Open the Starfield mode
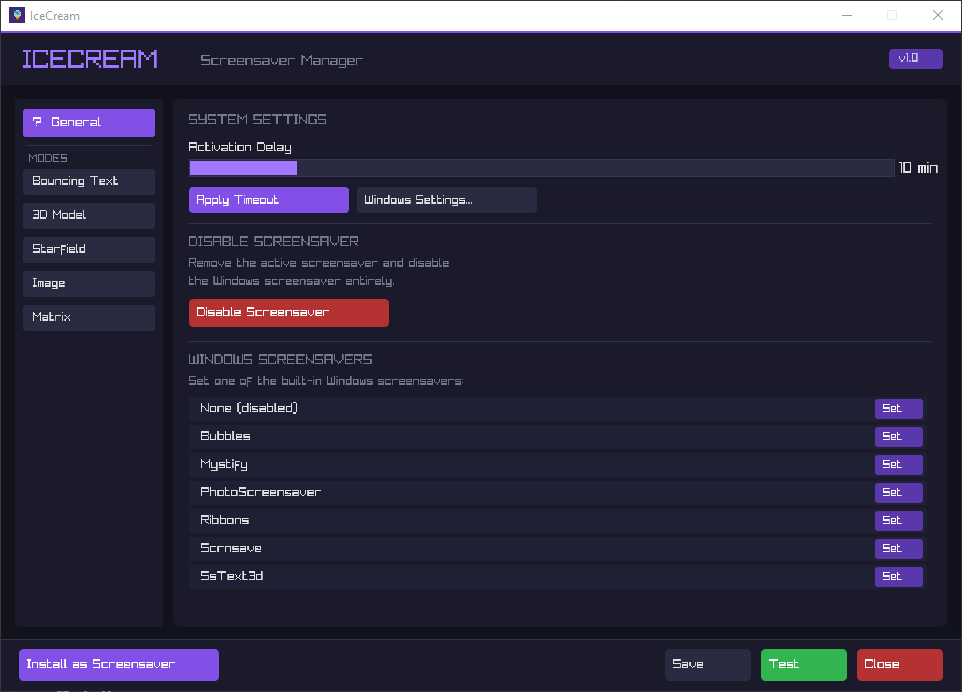Screen dimensions: 962x692 click(89, 250)
